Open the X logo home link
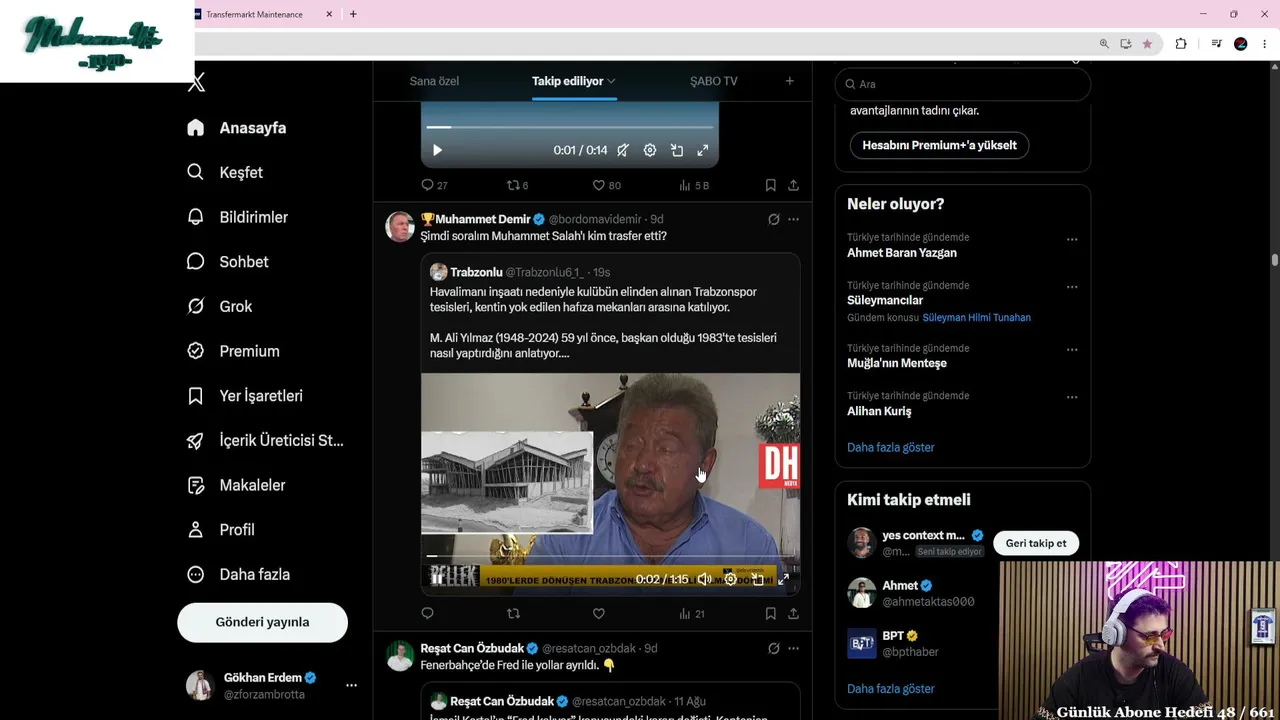The width and height of the screenshot is (1280, 720). [197, 83]
